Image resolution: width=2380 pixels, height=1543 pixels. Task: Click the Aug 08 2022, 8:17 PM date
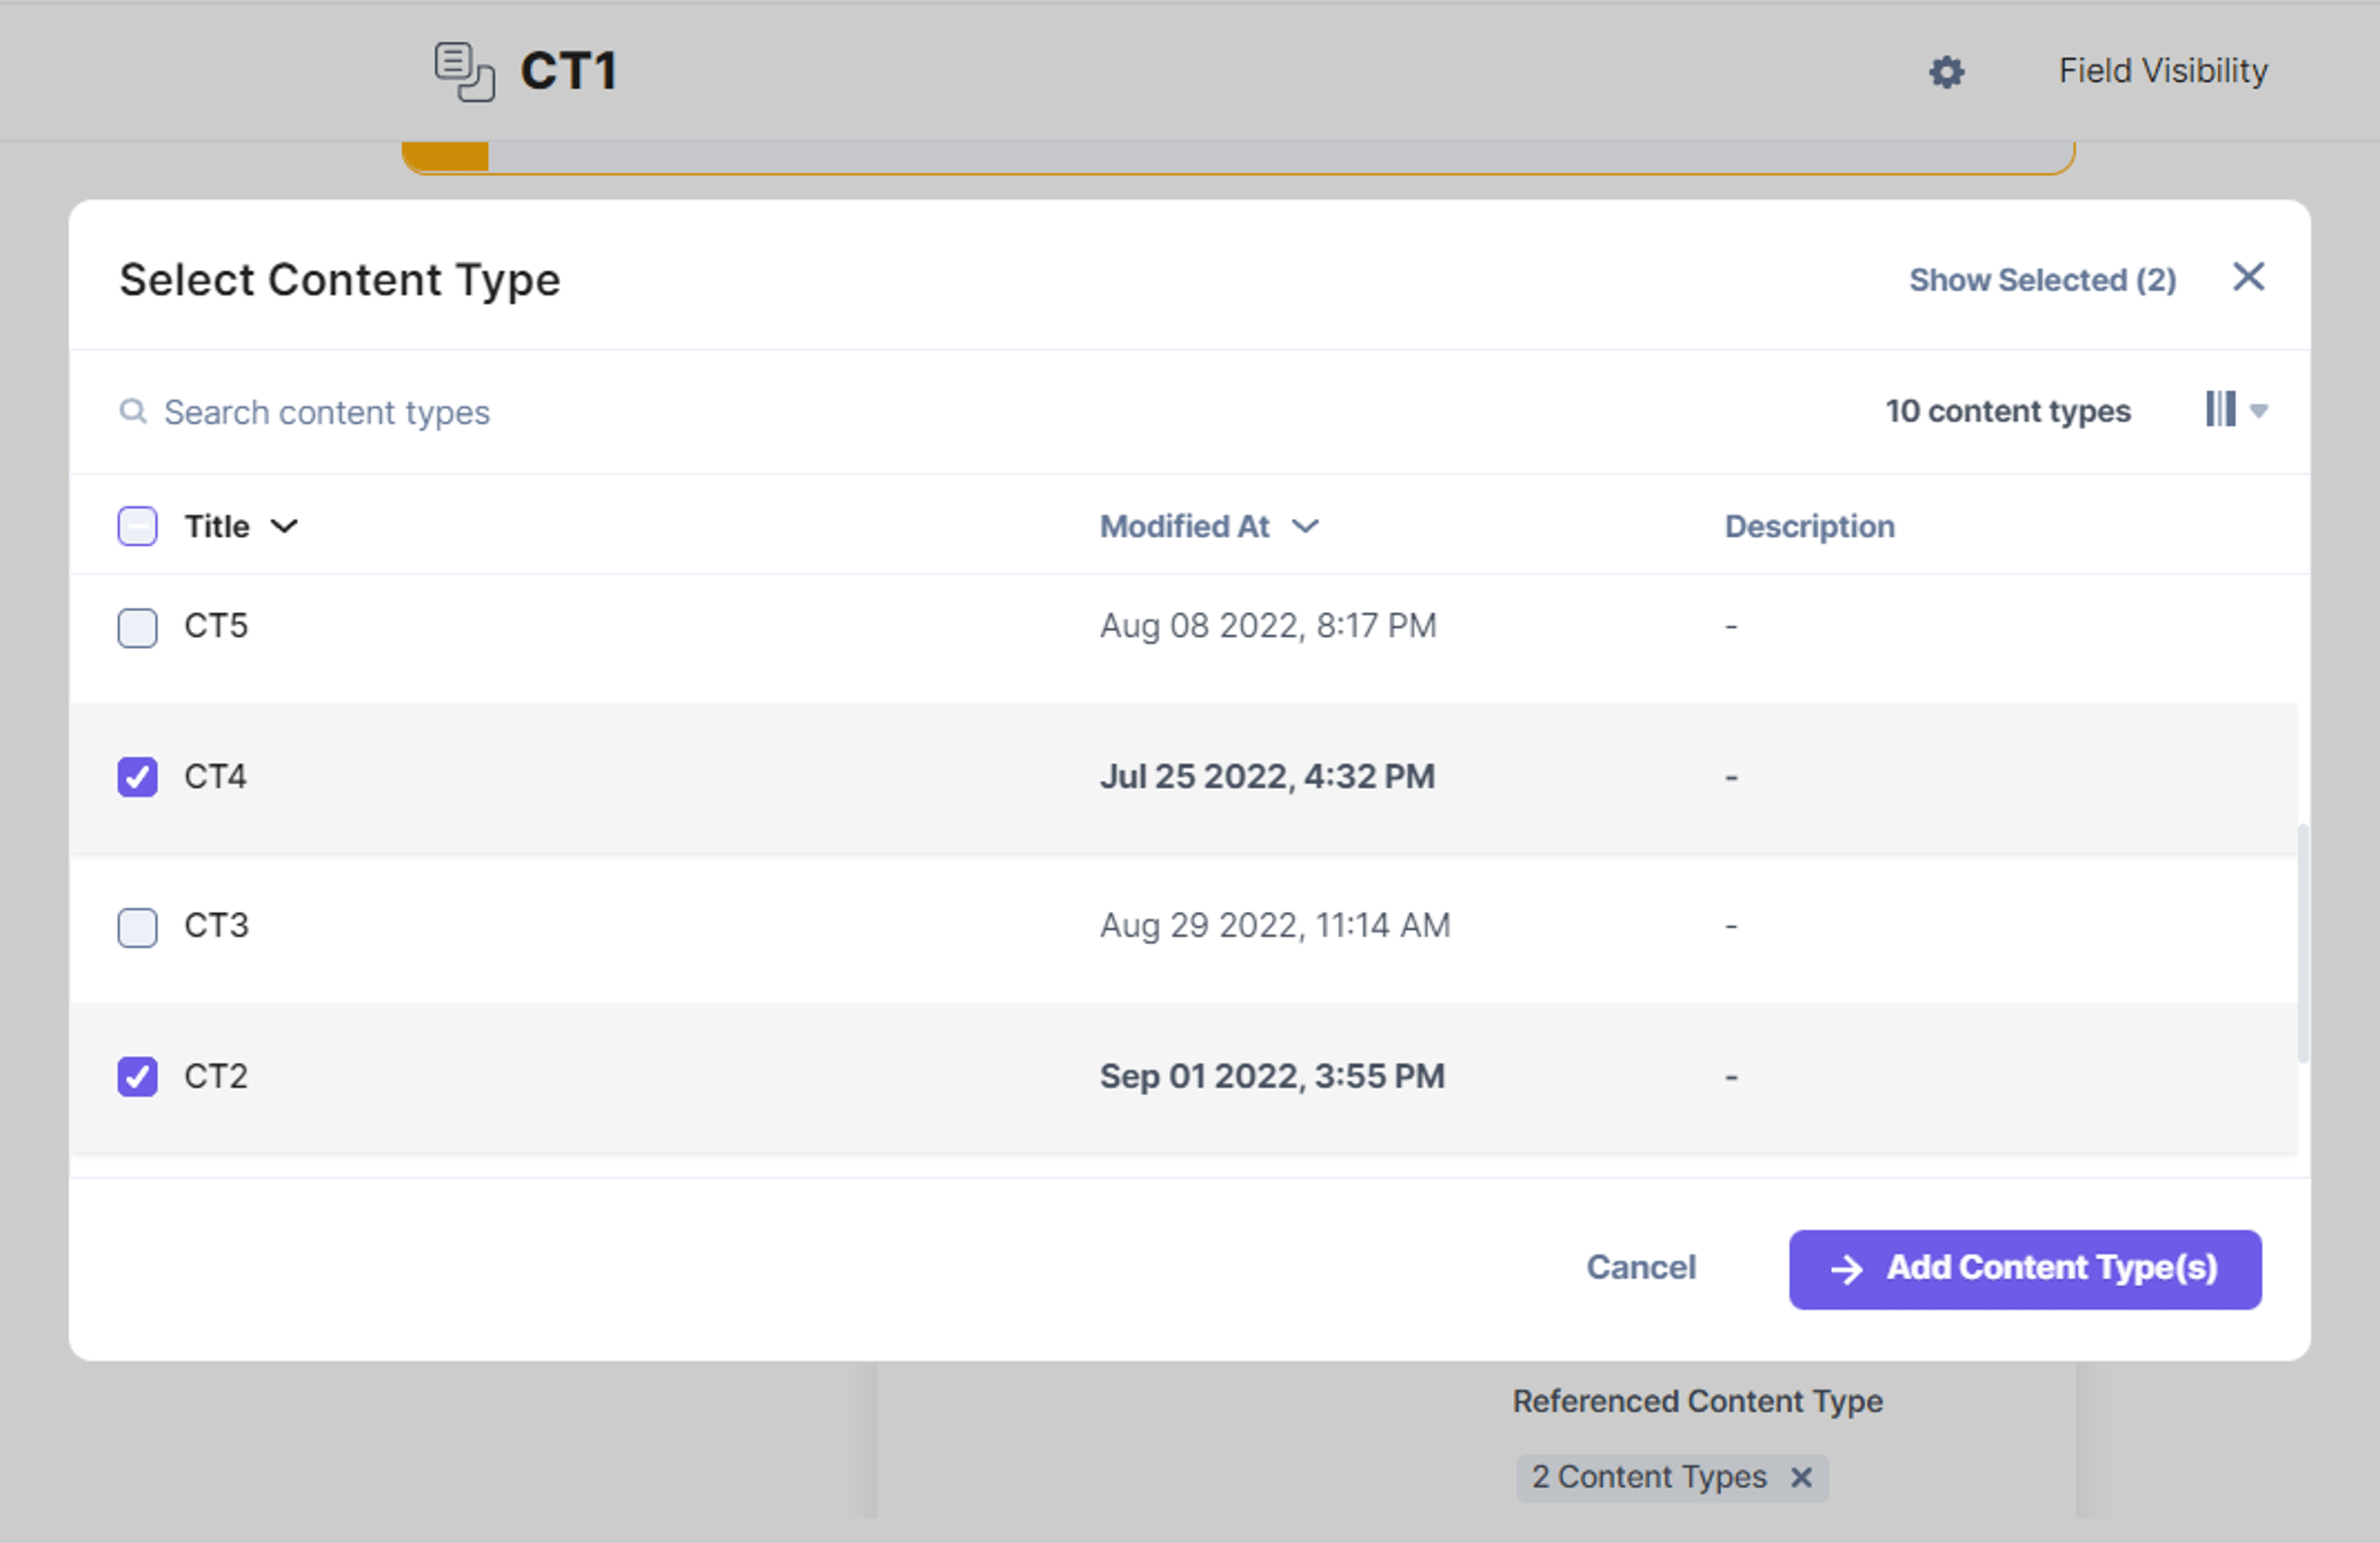(x=1268, y=626)
